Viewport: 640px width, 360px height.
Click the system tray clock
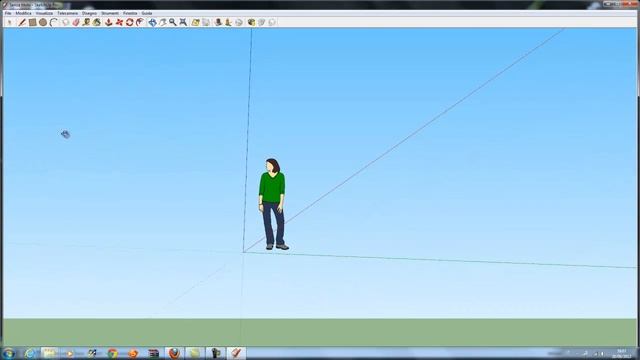[622, 354]
